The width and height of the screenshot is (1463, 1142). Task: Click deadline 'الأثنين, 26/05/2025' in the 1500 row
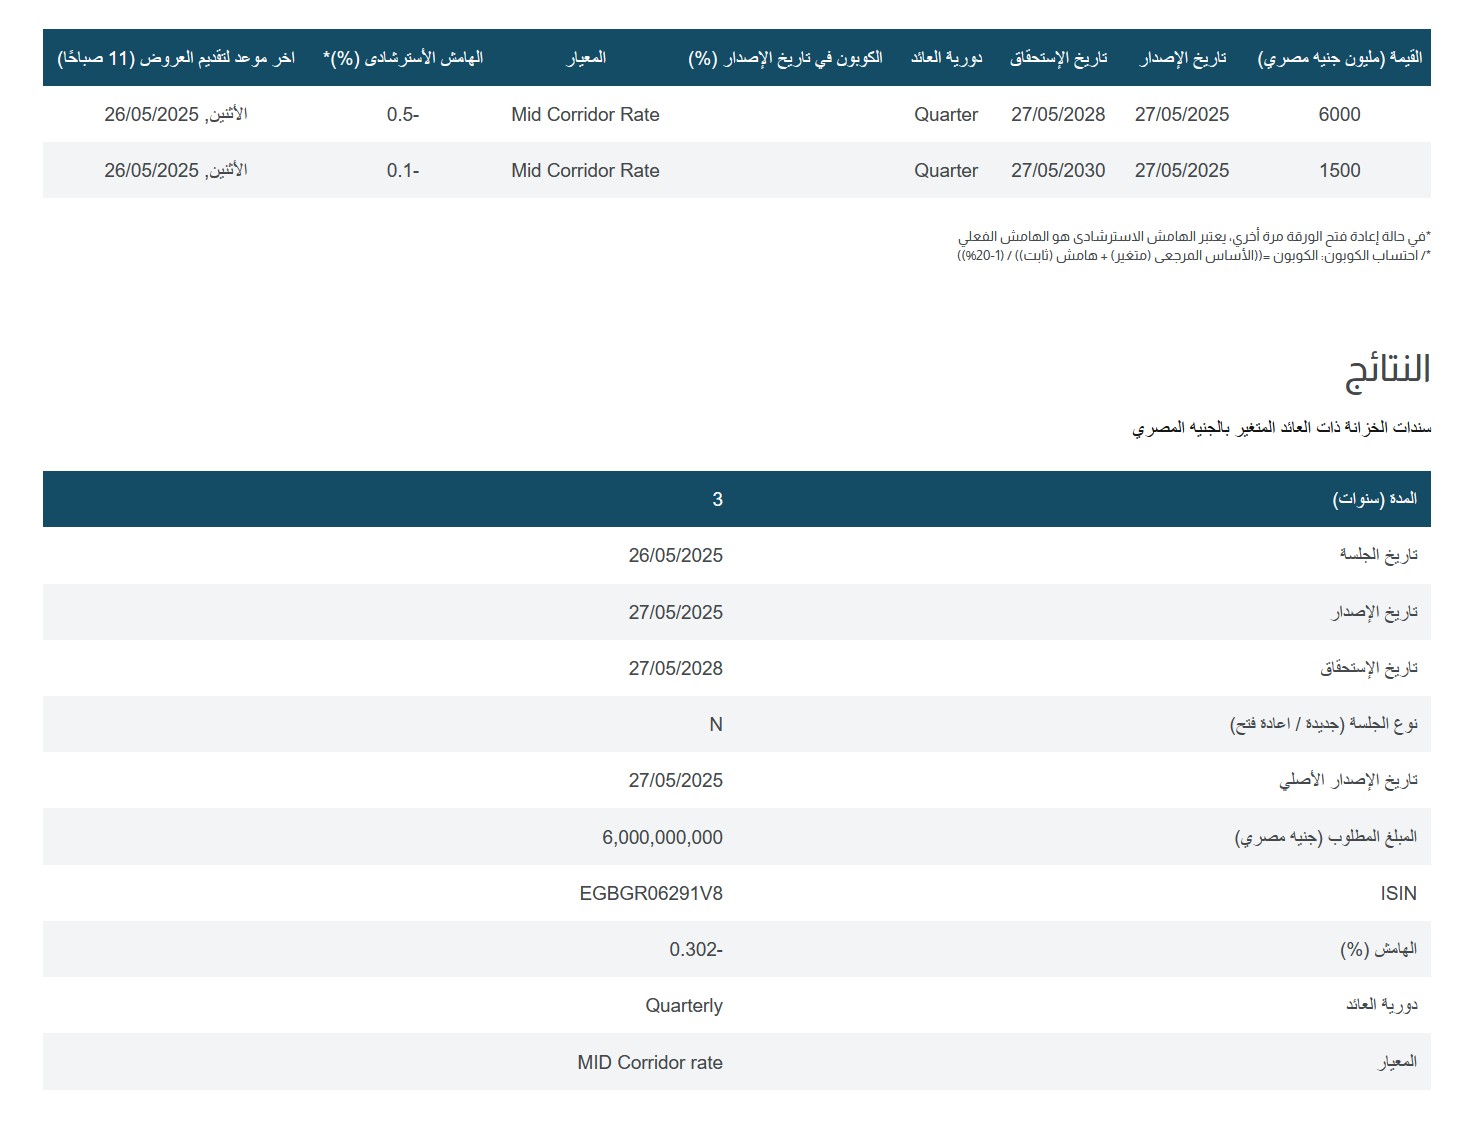[x=176, y=170]
